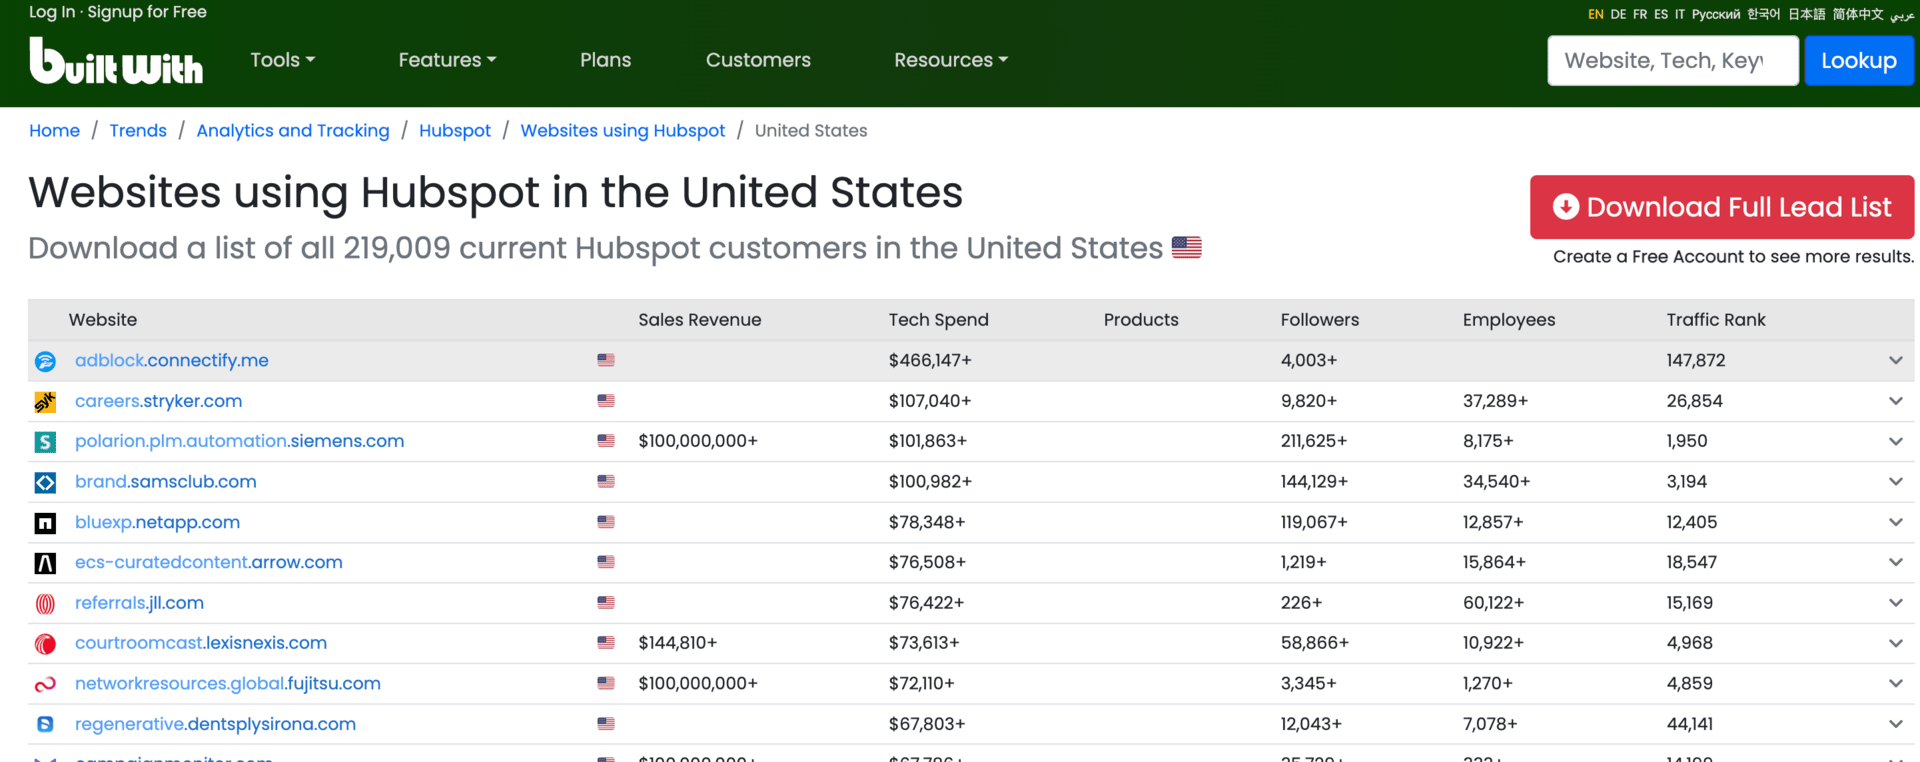Click the Connectify favicon beside adblock.connectify.me

tap(45, 361)
